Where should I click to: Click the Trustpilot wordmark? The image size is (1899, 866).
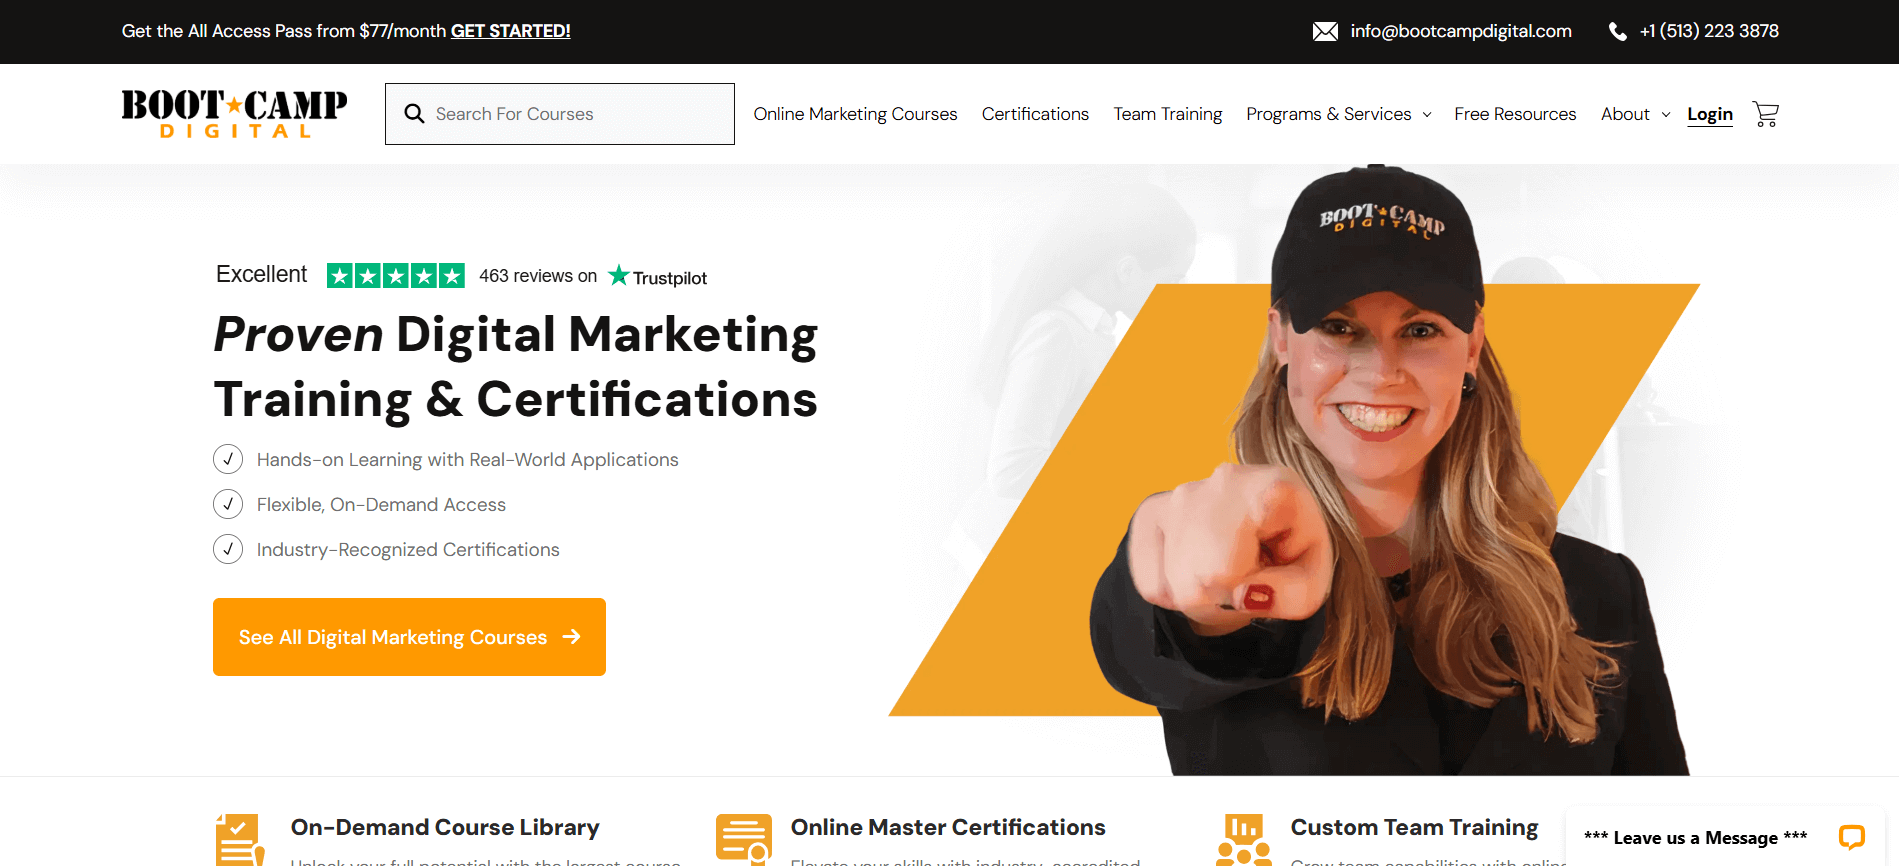pyautogui.click(x=670, y=278)
